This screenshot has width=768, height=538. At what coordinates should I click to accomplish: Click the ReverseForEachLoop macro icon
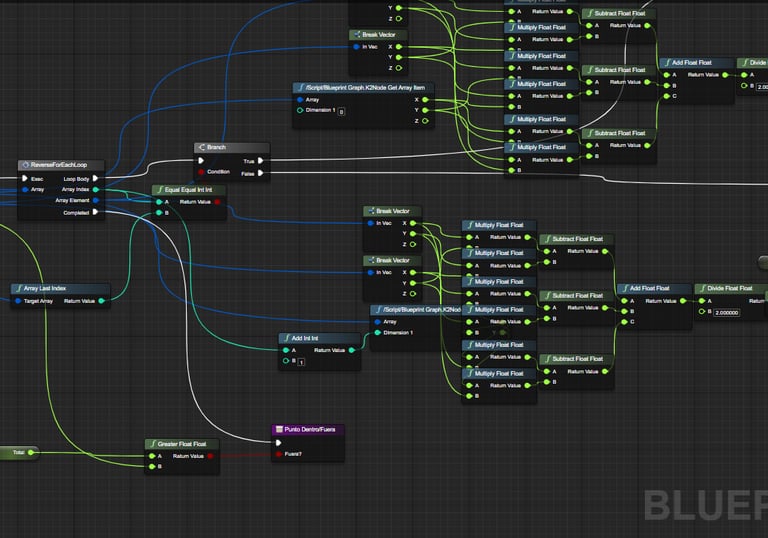(x=25, y=165)
